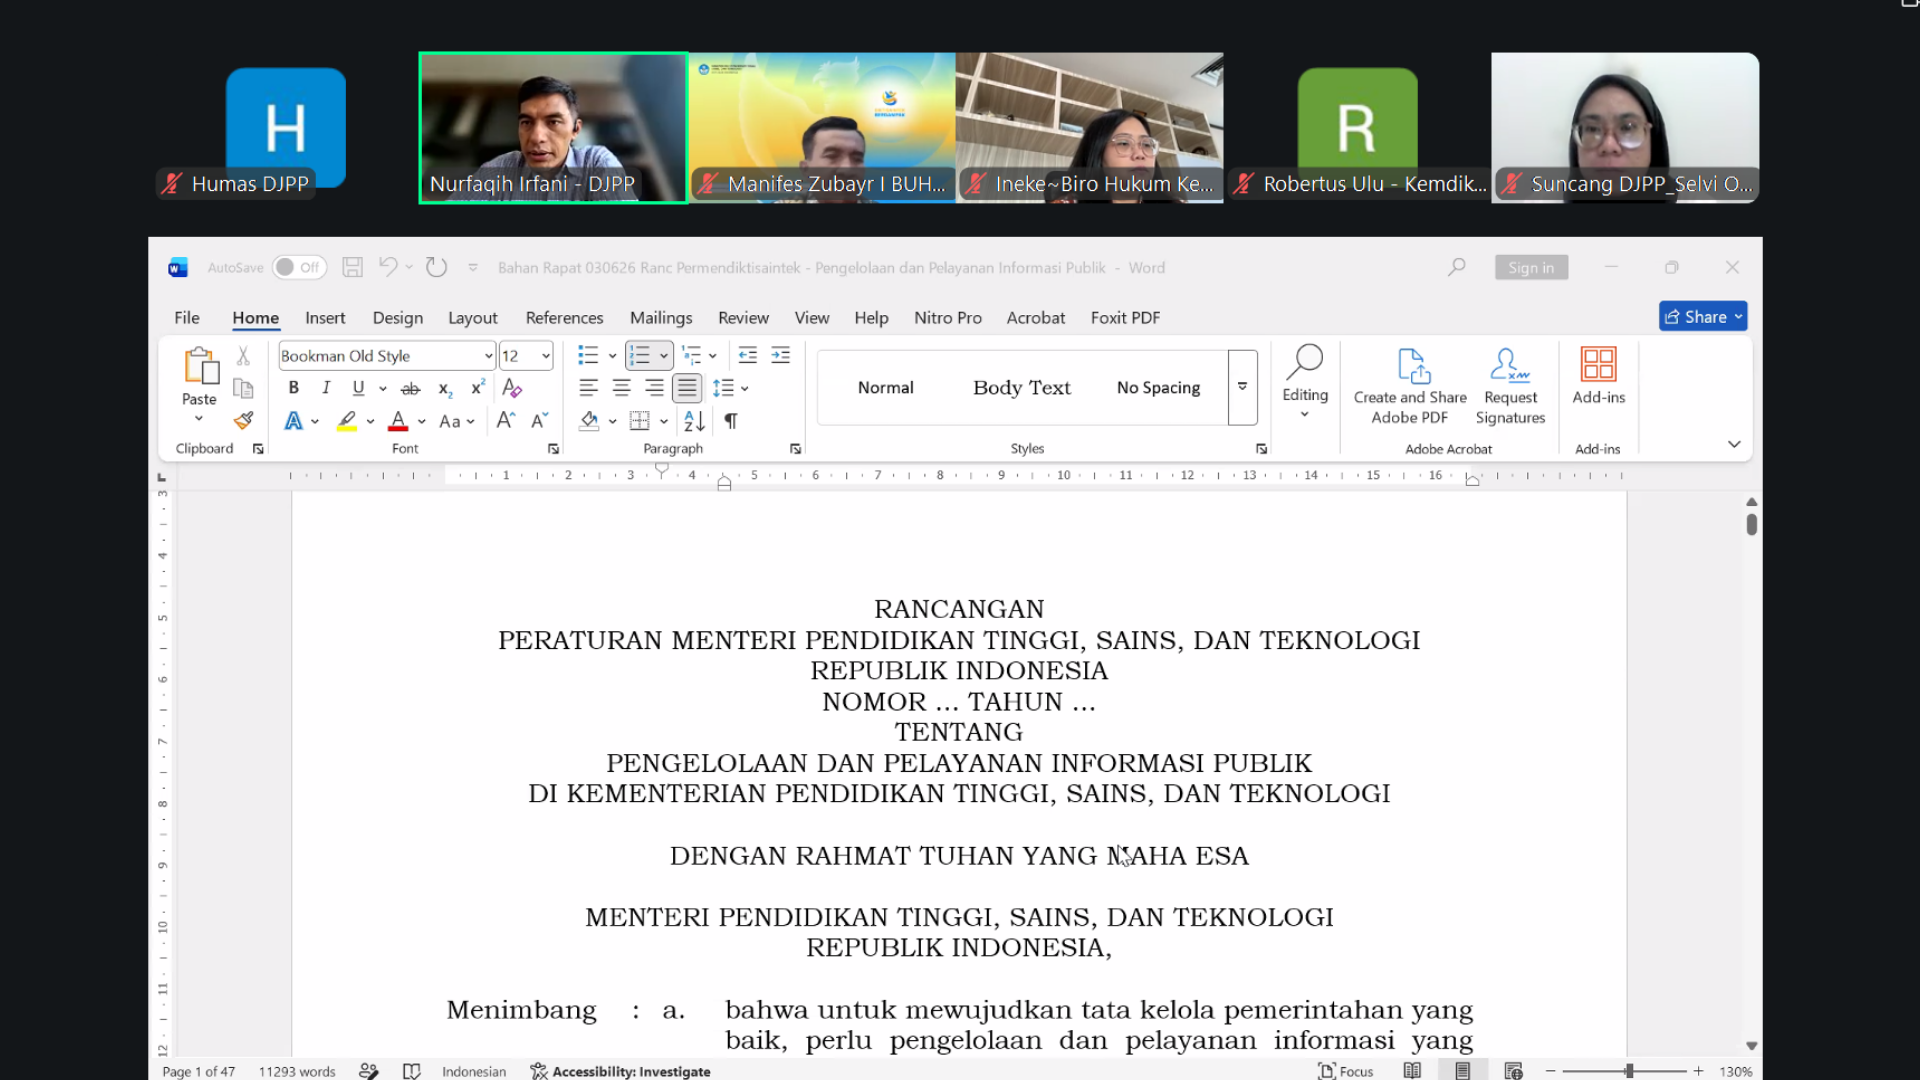This screenshot has width=1920, height=1080.
Task: Center align the text
Action: pyautogui.click(x=621, y=388)
